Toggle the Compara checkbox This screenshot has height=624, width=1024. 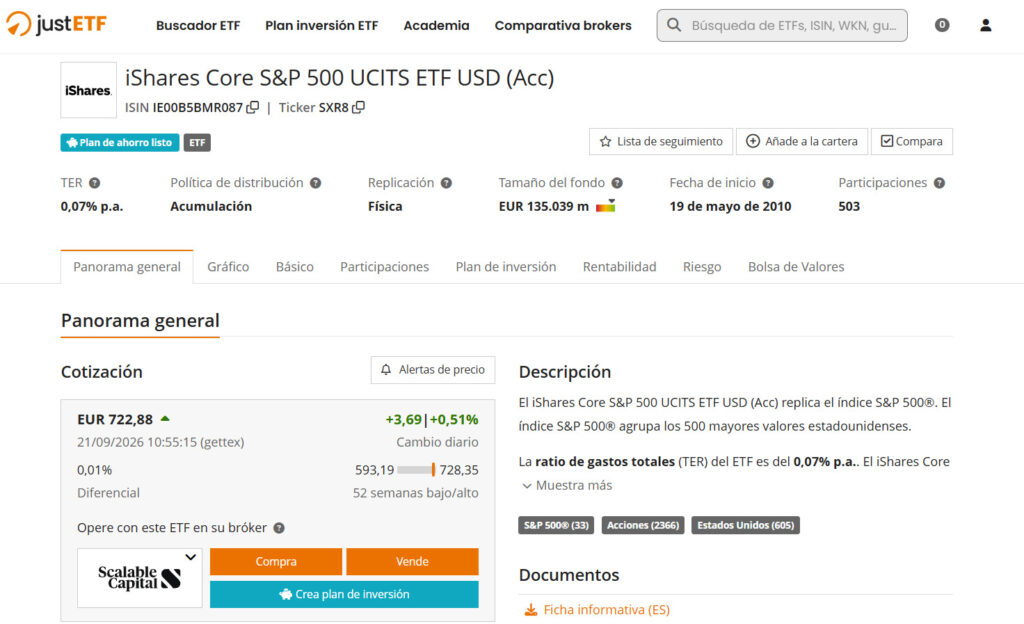point(886,141)
